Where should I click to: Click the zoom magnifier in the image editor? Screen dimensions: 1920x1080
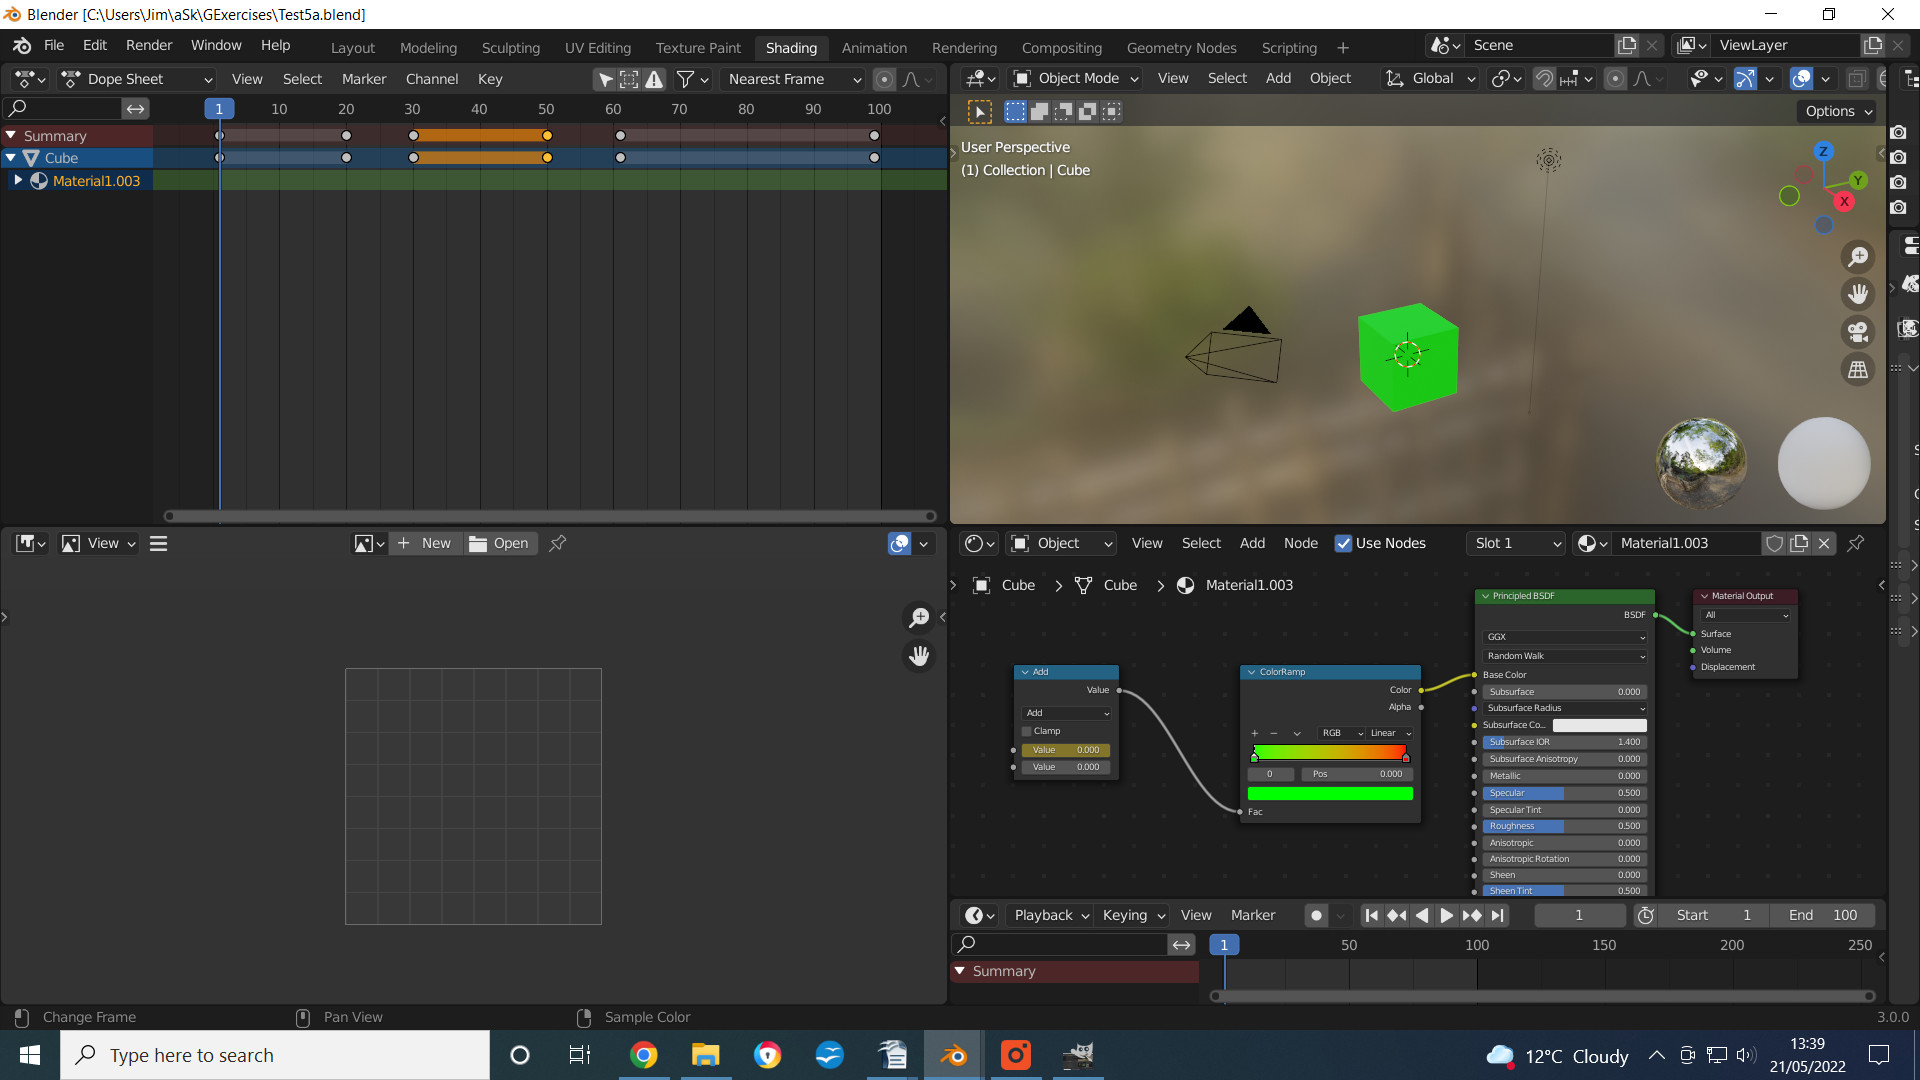coord(918,617)
